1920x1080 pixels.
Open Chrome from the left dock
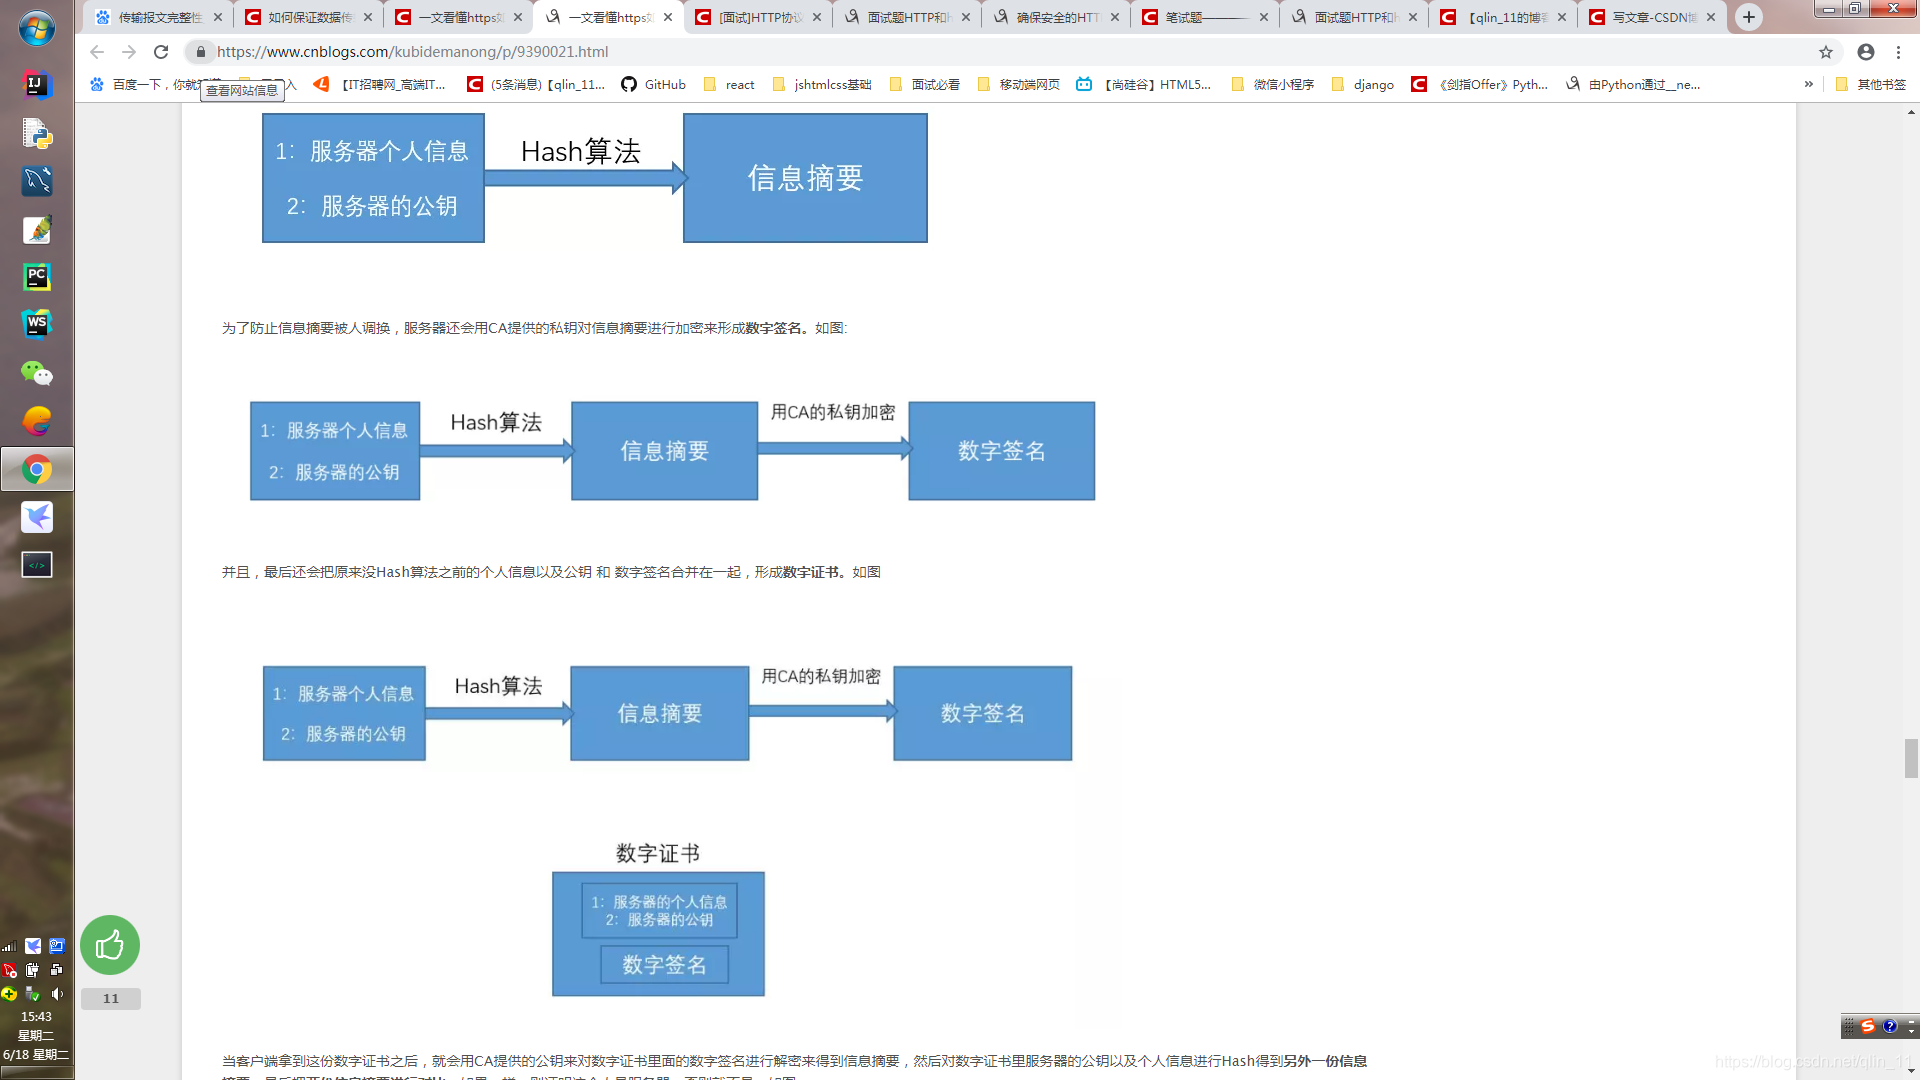click(37, 468)
